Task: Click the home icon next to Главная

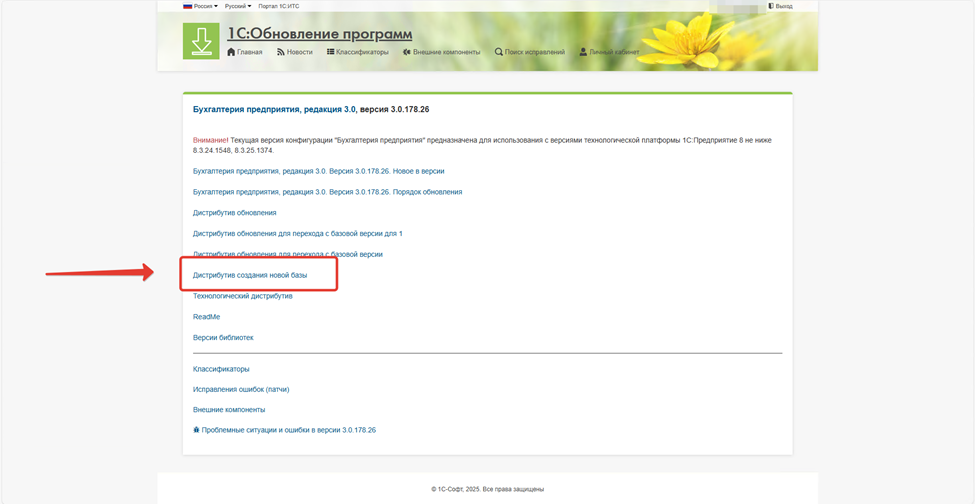Action: tap(231, 52)
